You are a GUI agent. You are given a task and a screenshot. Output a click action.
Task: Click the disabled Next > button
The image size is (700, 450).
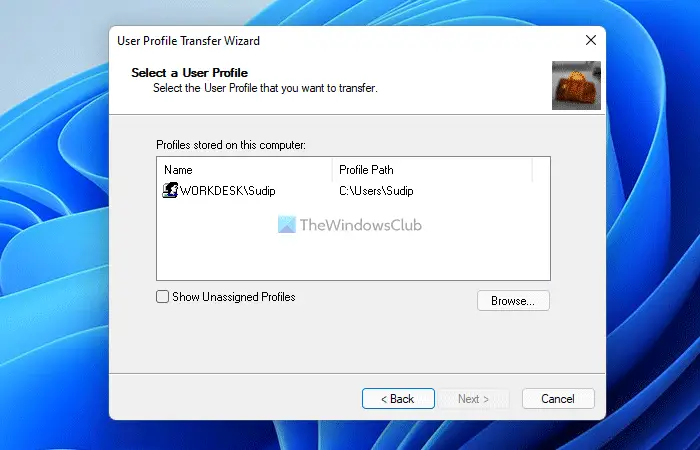(473, 398)
